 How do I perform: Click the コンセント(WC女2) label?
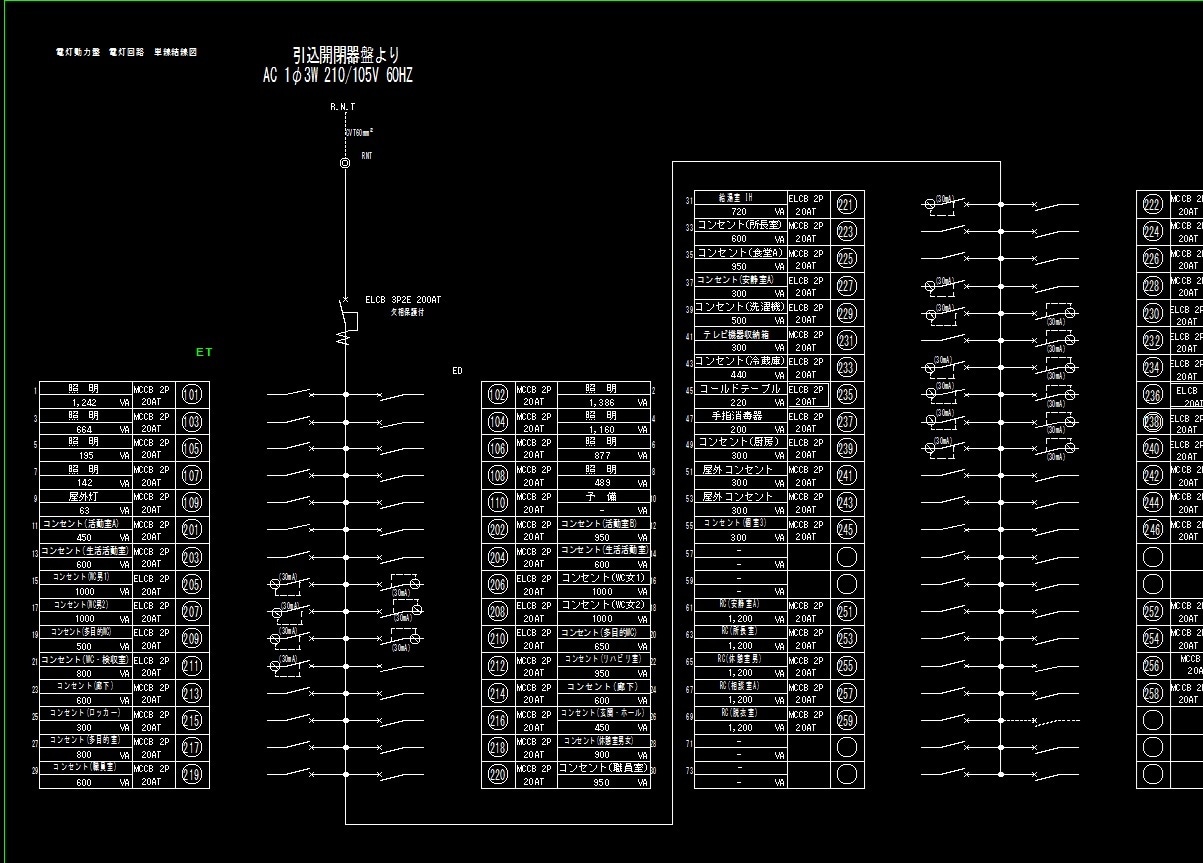(603, 605)
